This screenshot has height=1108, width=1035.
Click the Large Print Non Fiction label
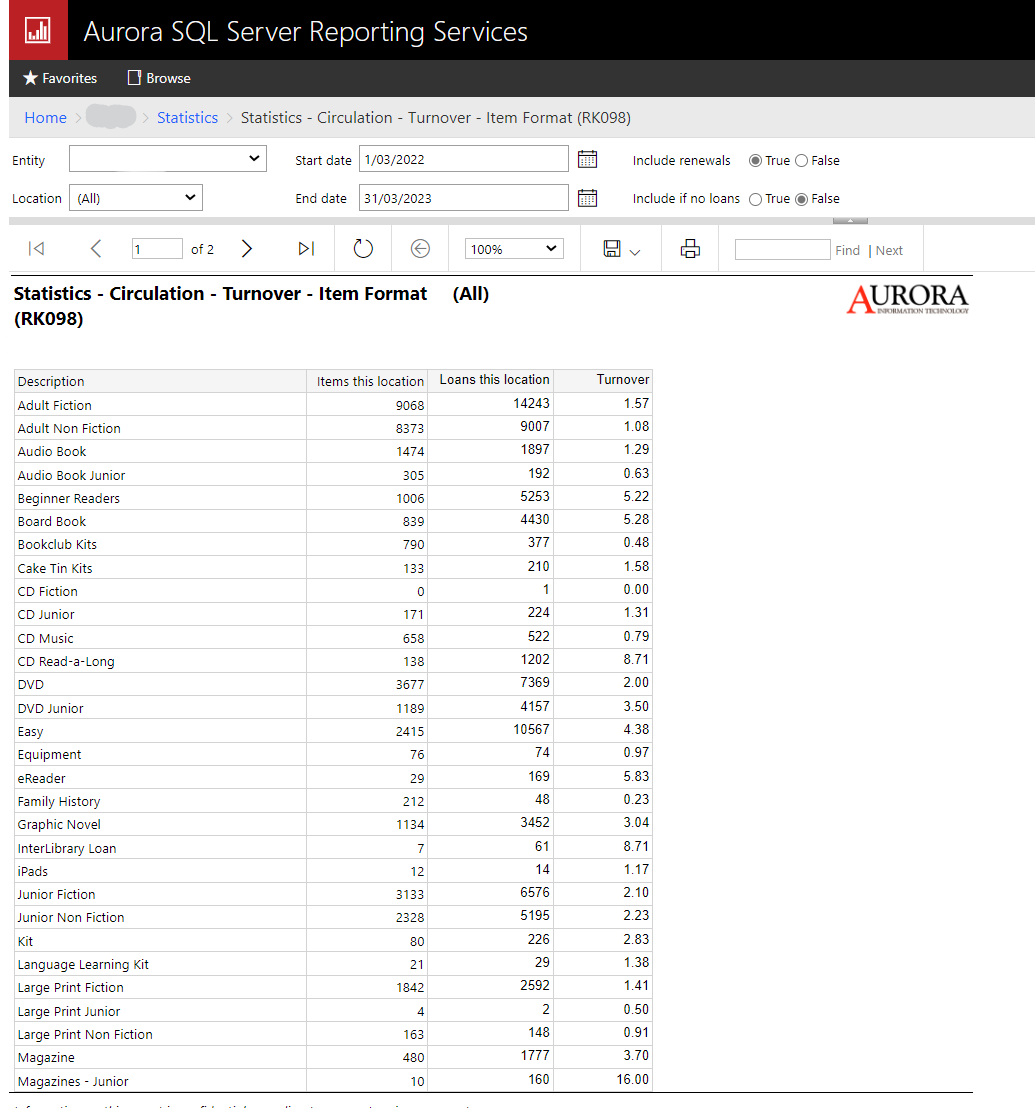pyautogui.click(x=85, y=1035)
